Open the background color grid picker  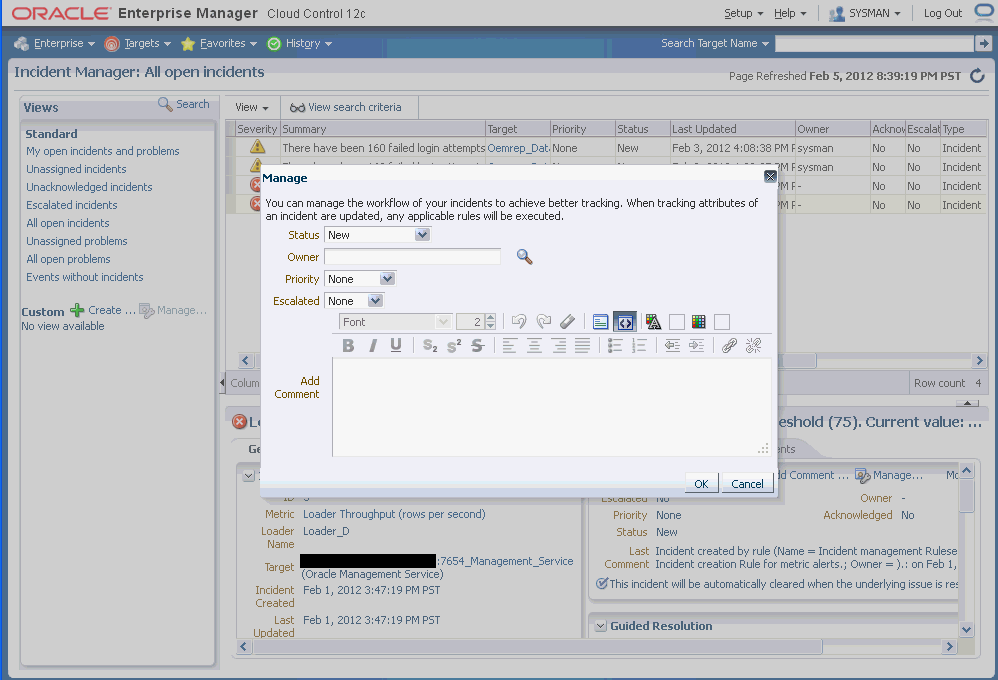click(698, 322)
